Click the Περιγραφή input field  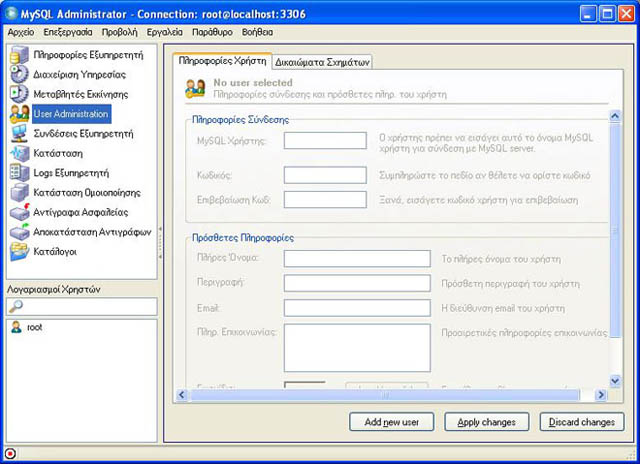(x=357, y=283)
